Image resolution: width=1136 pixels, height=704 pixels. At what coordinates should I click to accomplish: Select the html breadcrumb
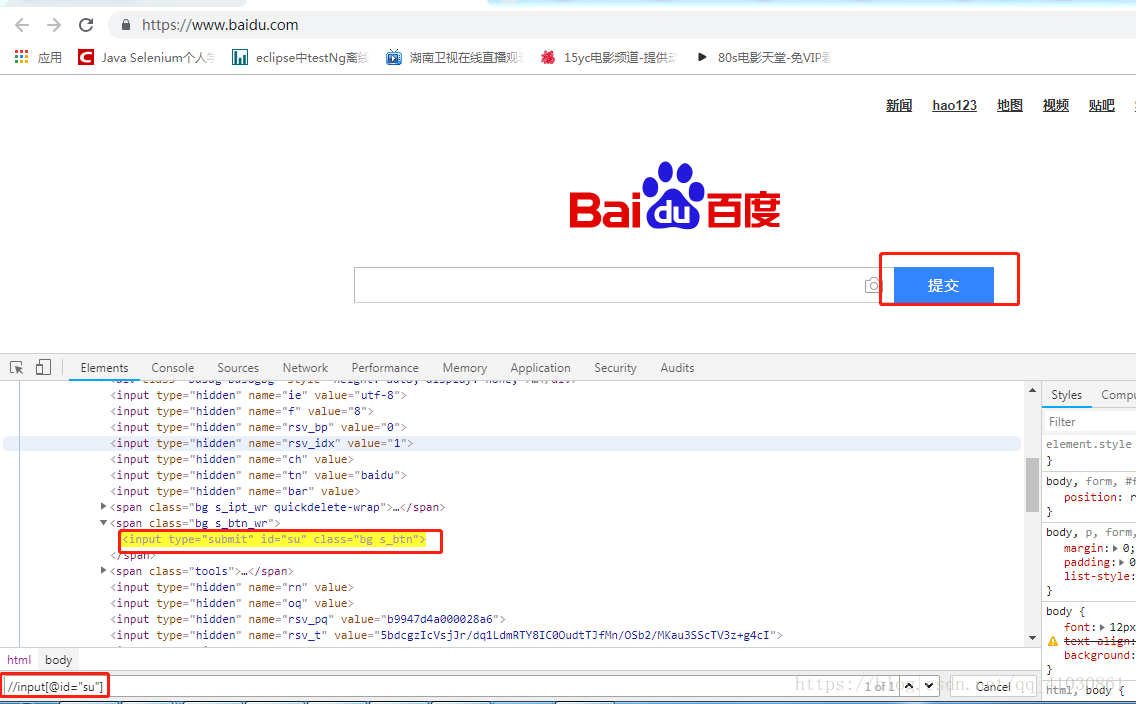point(19,660)
